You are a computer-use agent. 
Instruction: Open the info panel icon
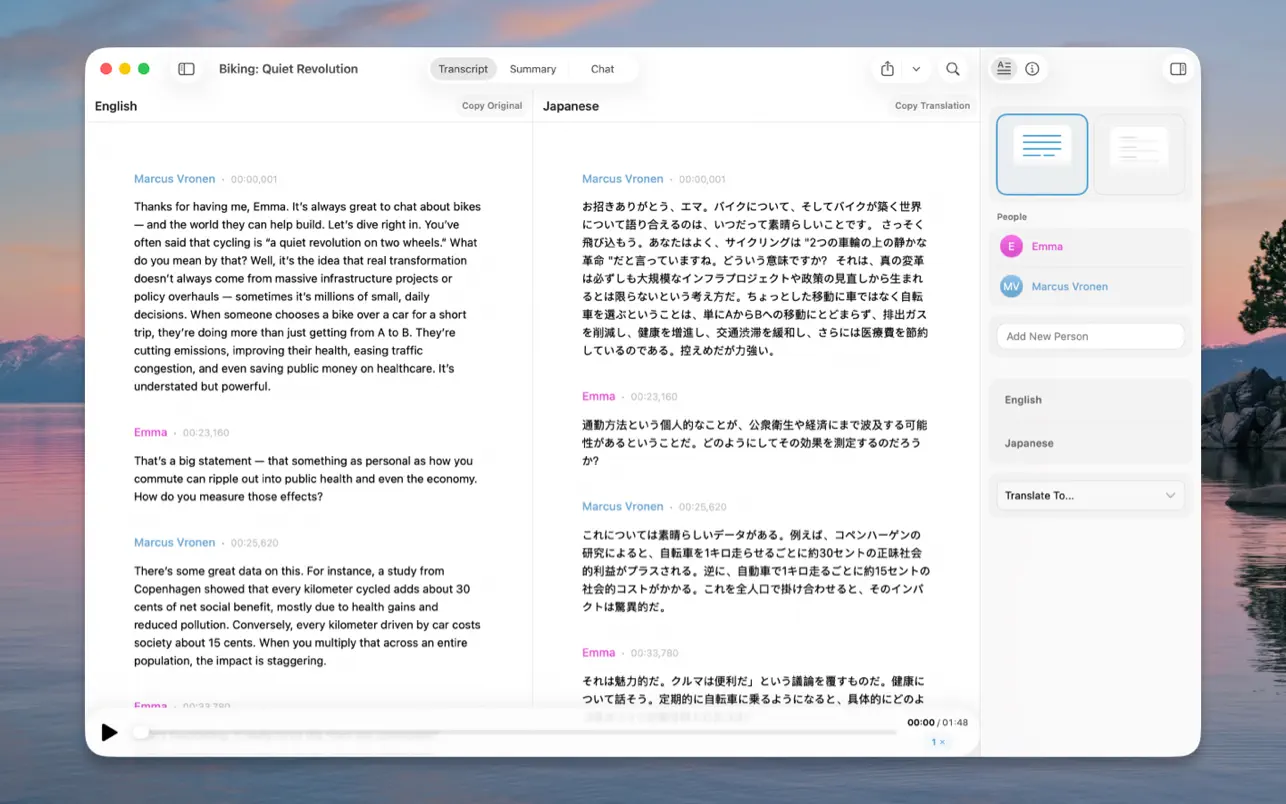(x=1032, y=69)
